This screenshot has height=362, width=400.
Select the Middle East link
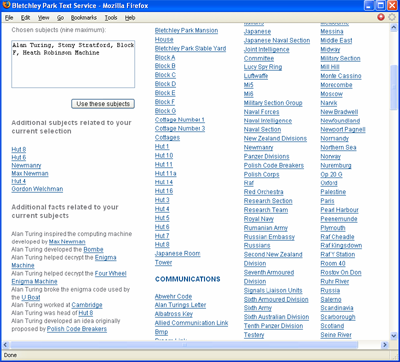pyautogui.click(x=336, y=40)
